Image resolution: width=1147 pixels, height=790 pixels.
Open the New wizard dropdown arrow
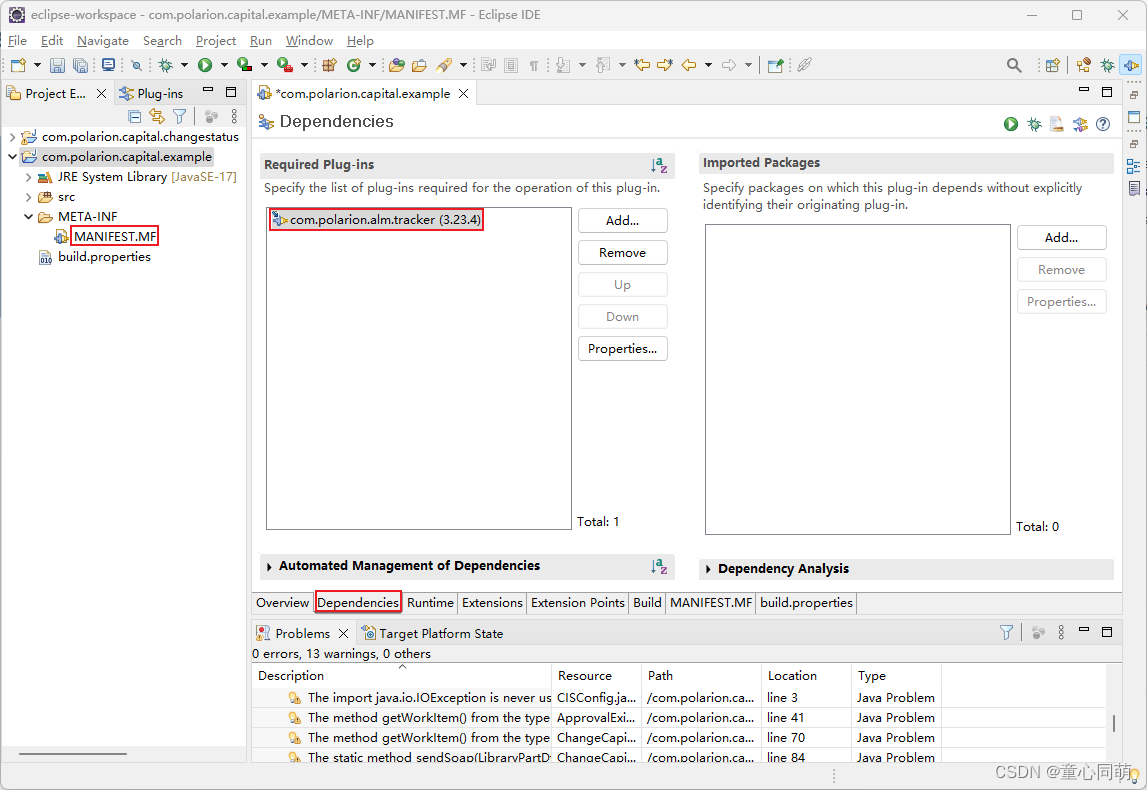pos(37,65)
